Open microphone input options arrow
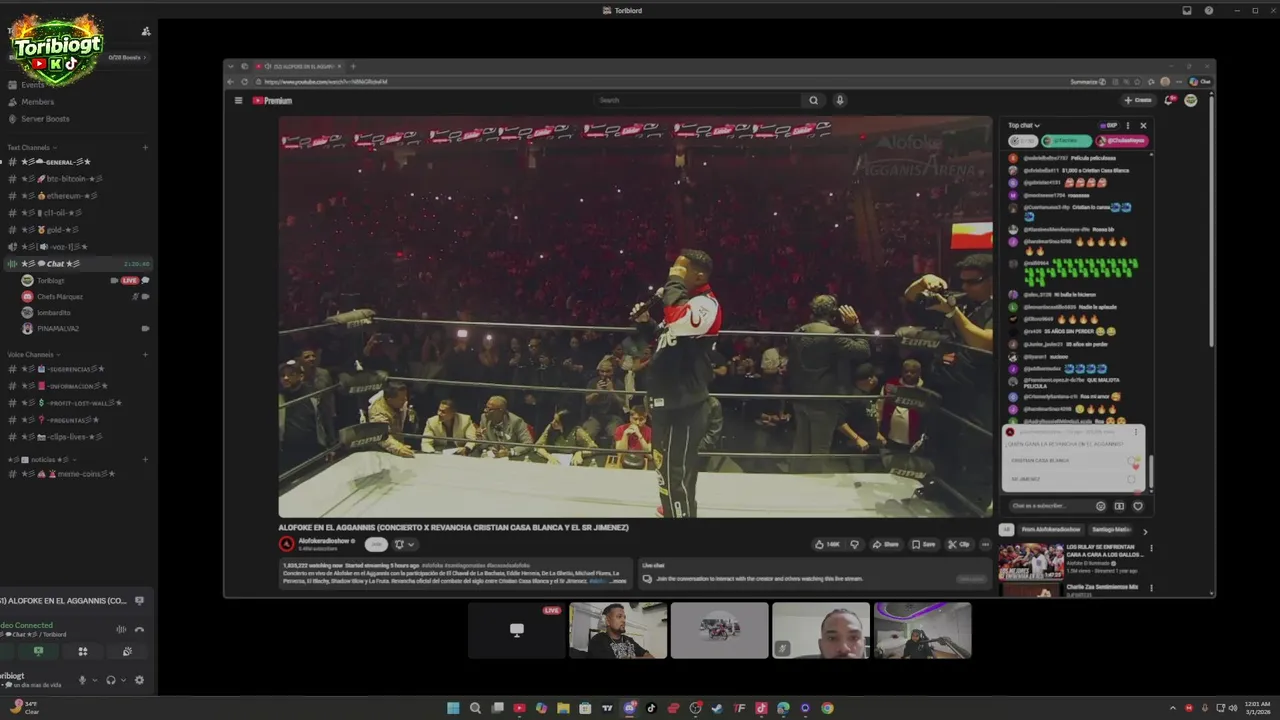The height and width of the screenshot is (720, 1280). click(95, 680)
